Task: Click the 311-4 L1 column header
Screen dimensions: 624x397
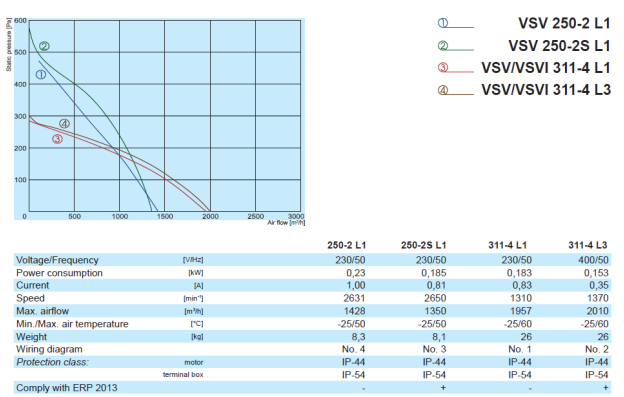Action: coord(508,245)
